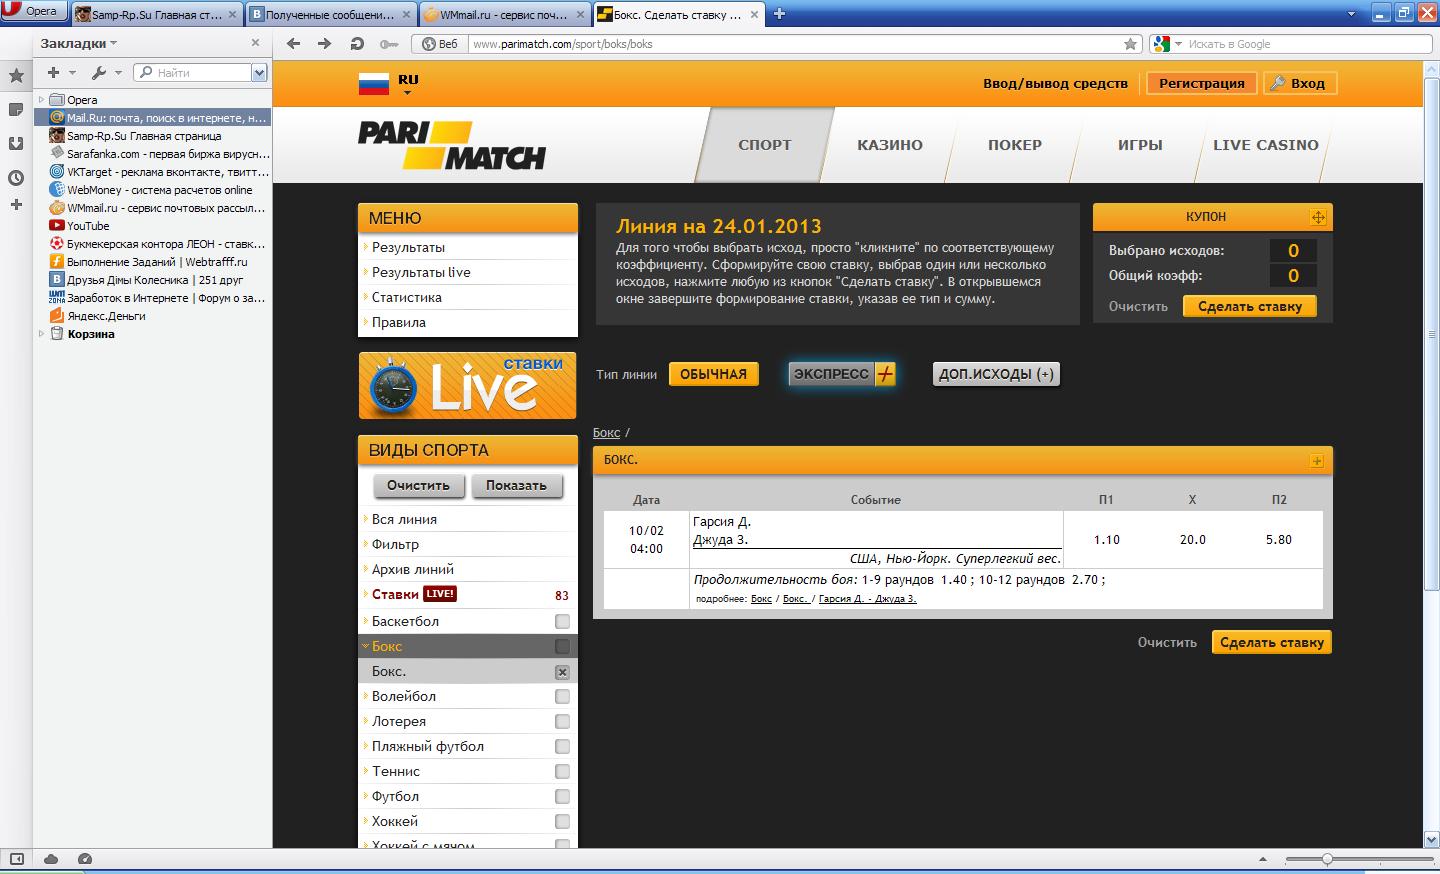1440x874 pixels.
Task: Click the Russian flag language icon
Action: pos(374,84)
